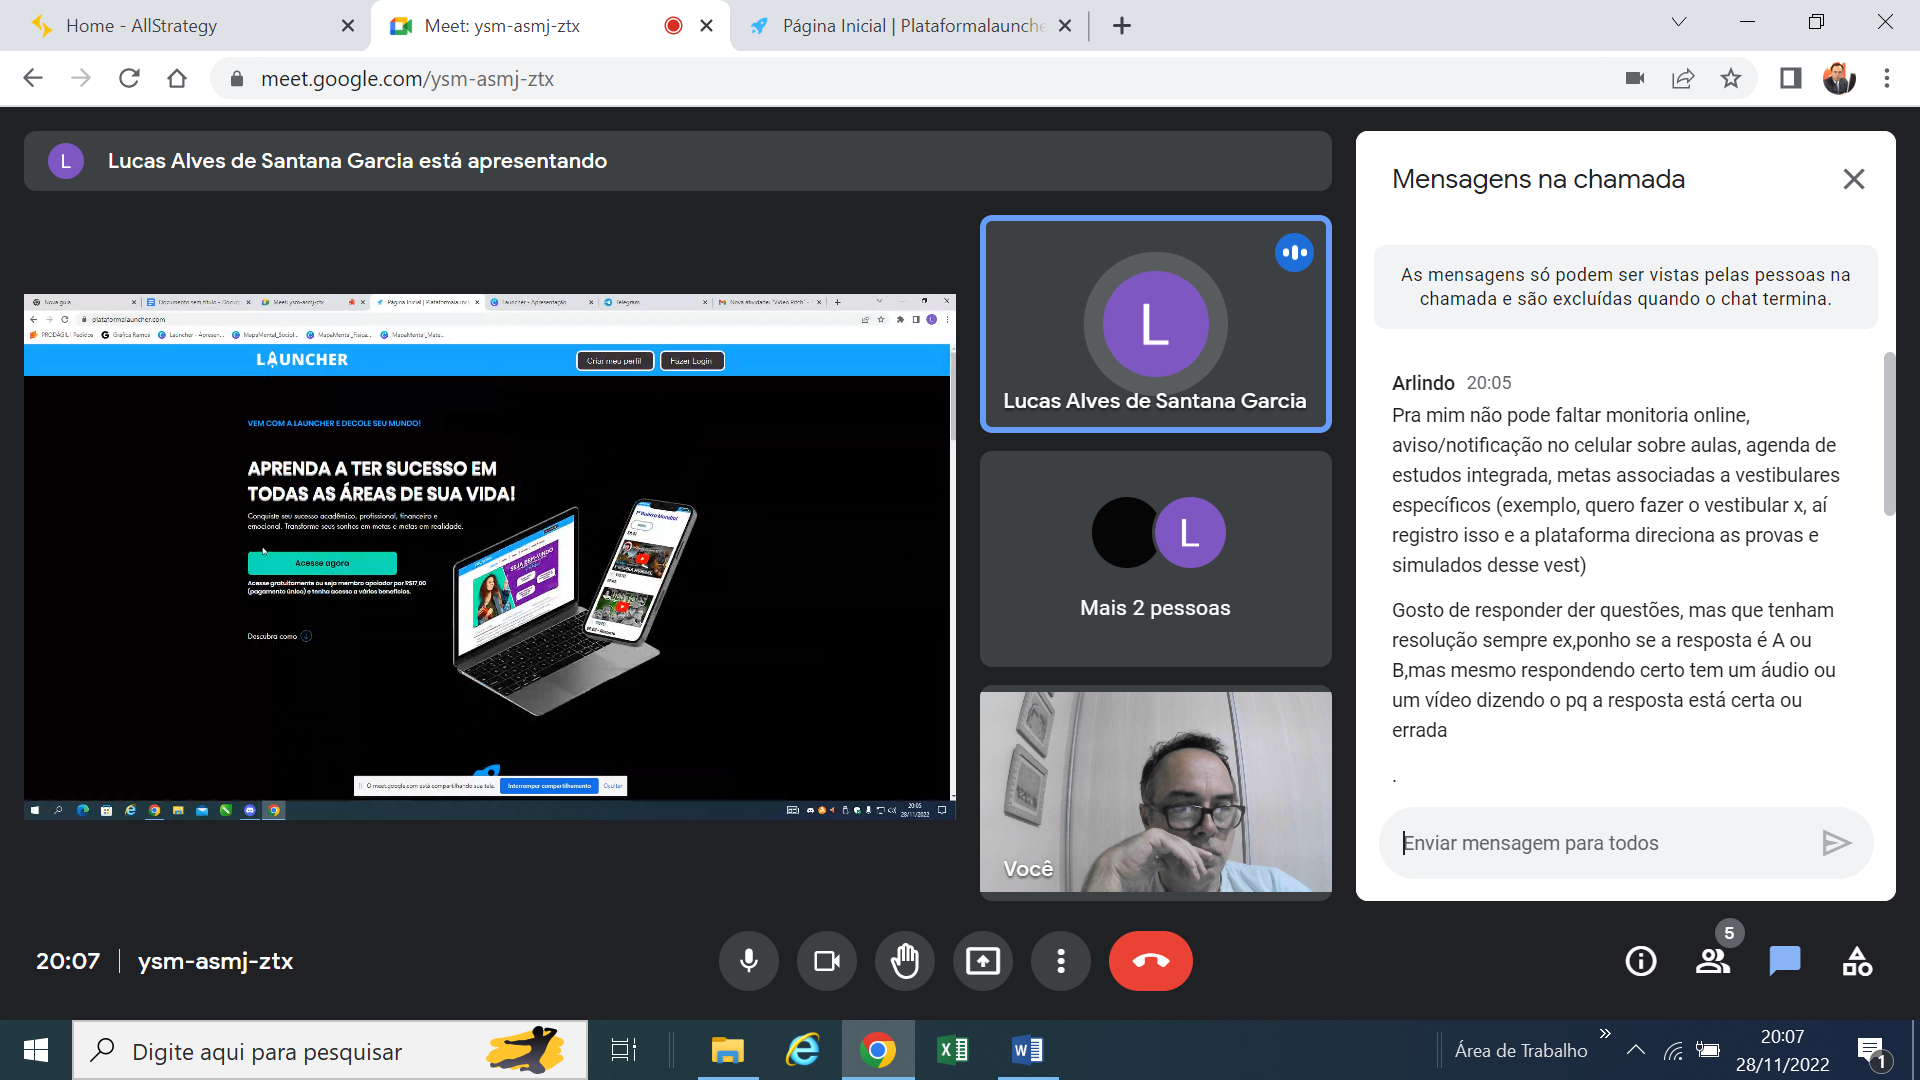Show the participants list with badge 5
Viewport: 1920px width, 1080px height.
pos(1713,961)
